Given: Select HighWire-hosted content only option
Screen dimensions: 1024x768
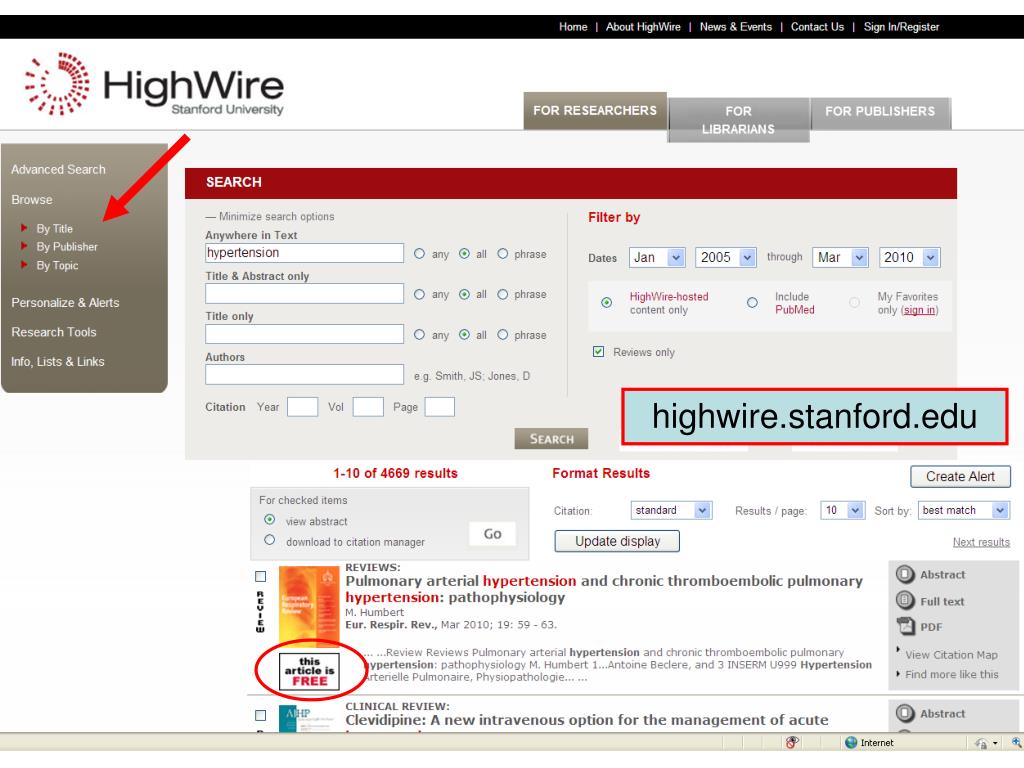Looking at the screenshot, I should (x=607, y=302).
